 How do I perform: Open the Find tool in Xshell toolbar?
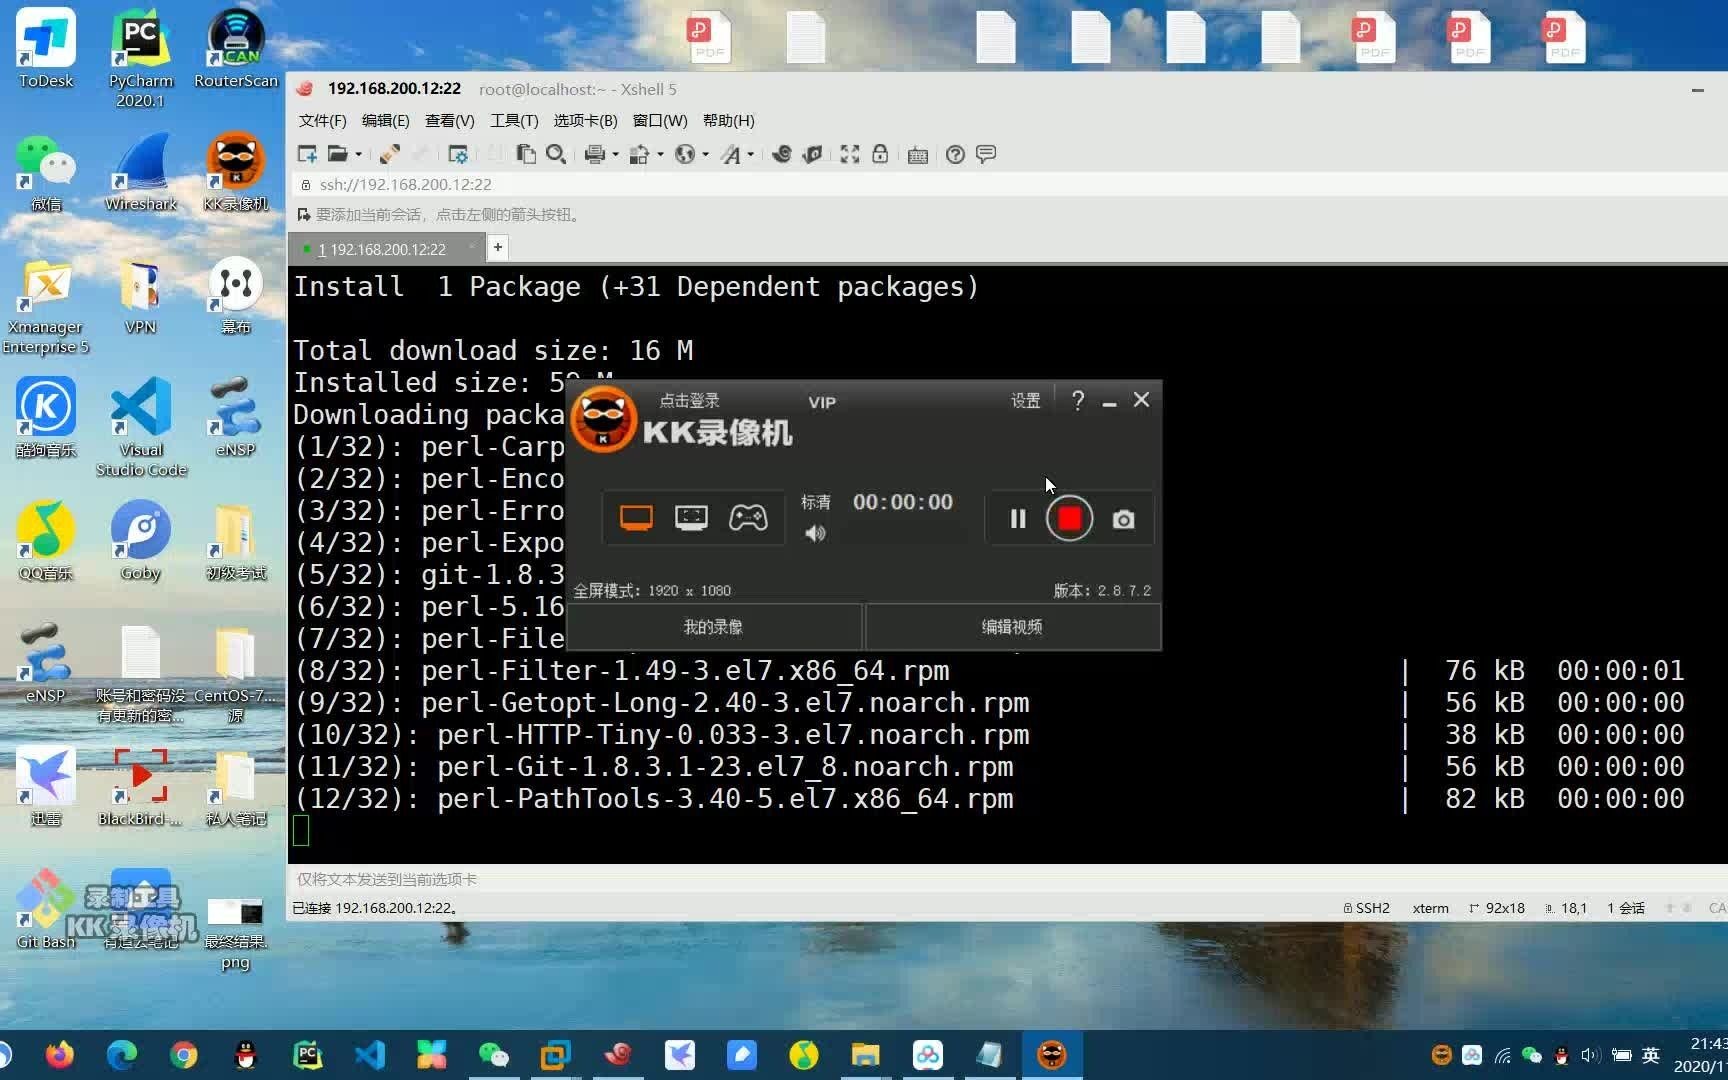556,154
